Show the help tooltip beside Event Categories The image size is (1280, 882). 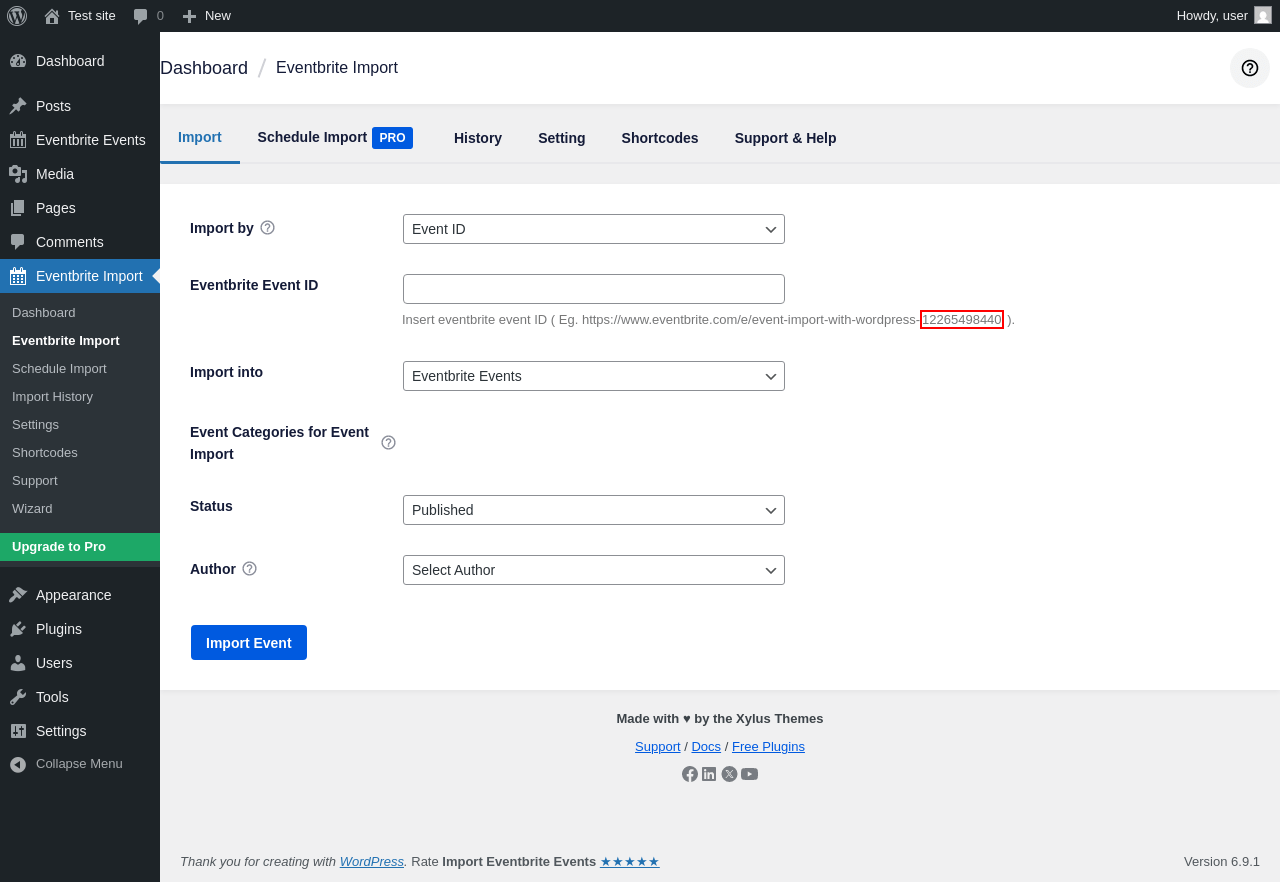[388, 442]
